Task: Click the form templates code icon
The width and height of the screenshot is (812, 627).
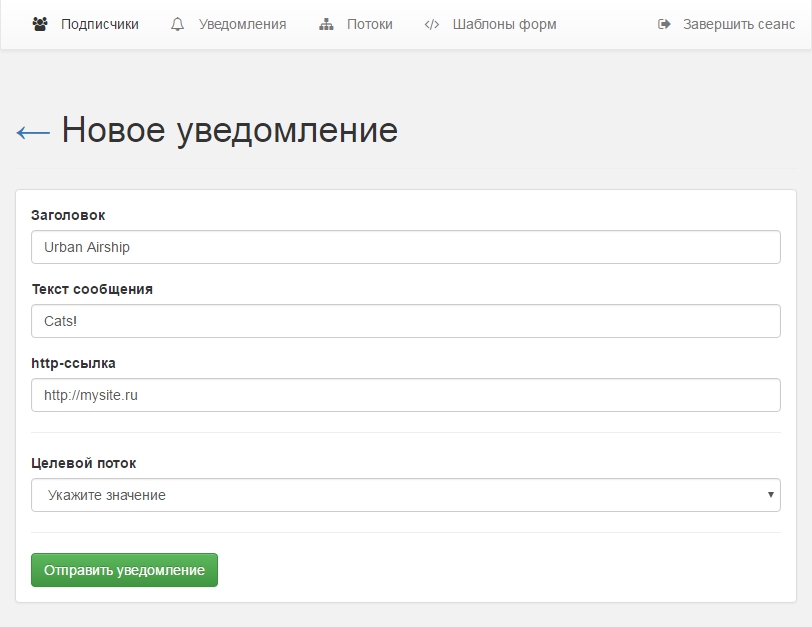Action: point(432,24)
